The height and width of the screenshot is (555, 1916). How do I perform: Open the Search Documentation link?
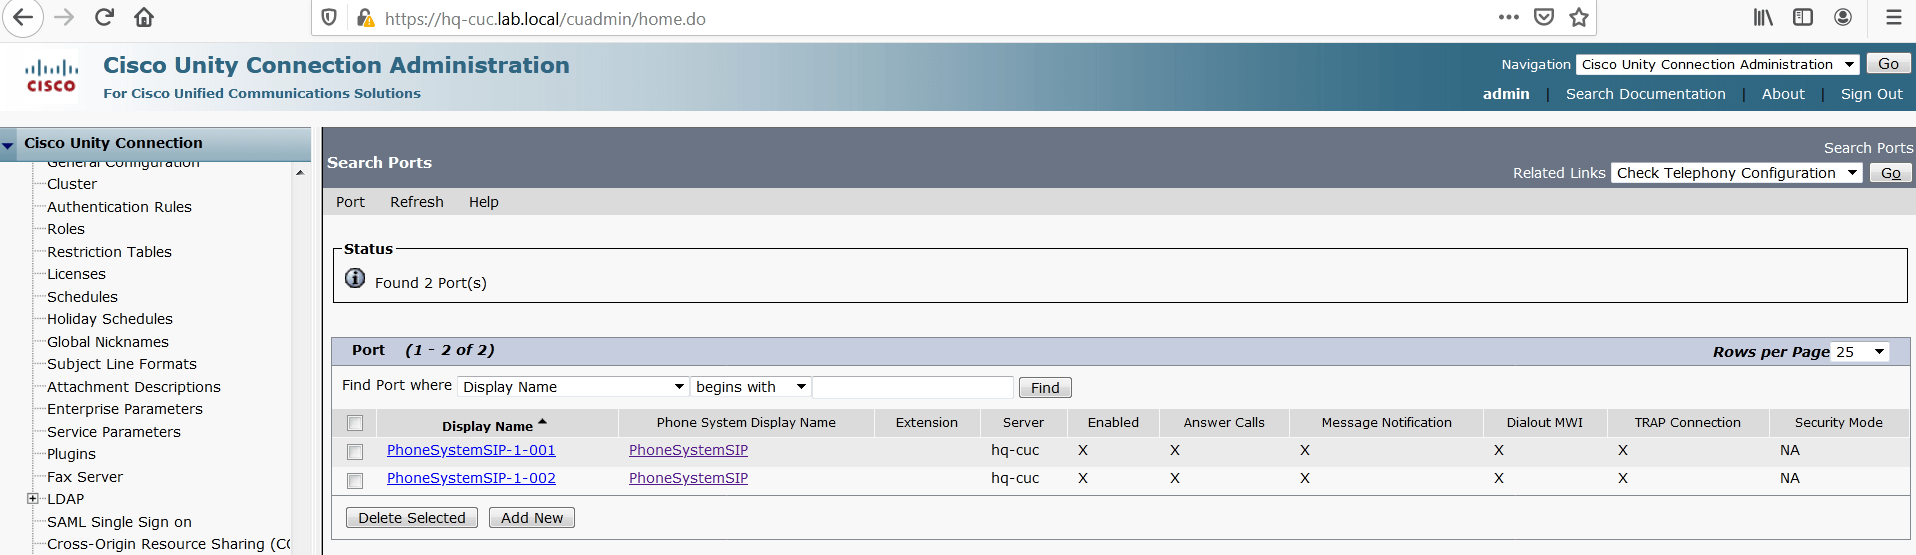pyautogui.click(x=1646, y=94)
